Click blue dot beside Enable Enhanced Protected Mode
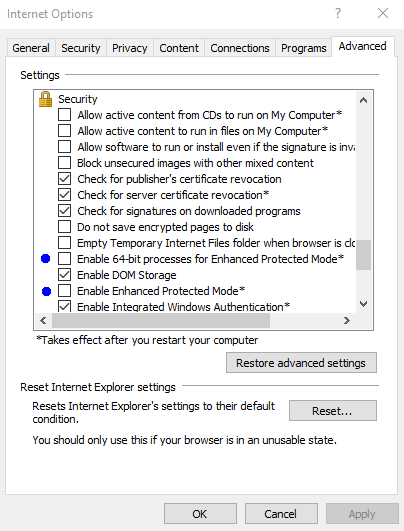 pos(46,292)
